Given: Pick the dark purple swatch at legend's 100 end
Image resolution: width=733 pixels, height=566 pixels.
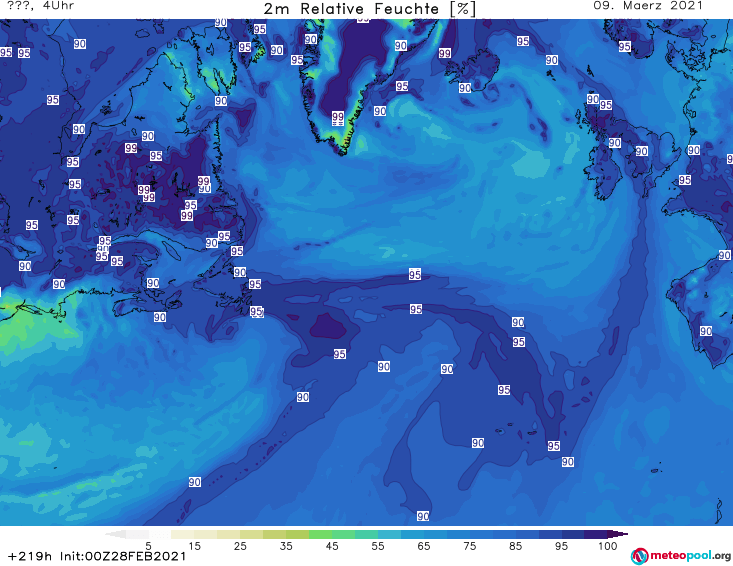Looking at the screenshot, I should pyautogui.click(x=596, y=534).
